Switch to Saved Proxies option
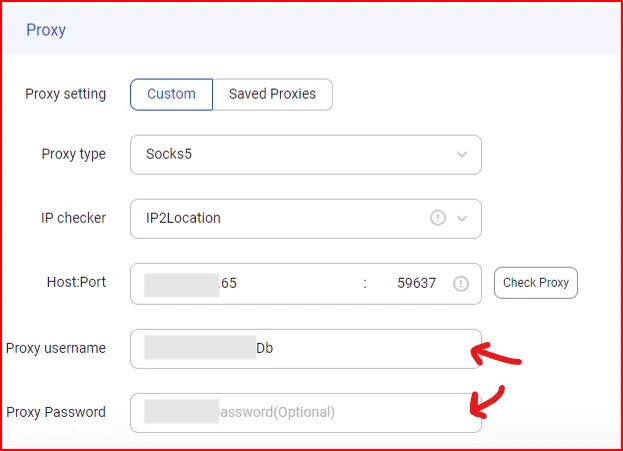The height and width of the screenshot is (451, 623). pos(273,94)
